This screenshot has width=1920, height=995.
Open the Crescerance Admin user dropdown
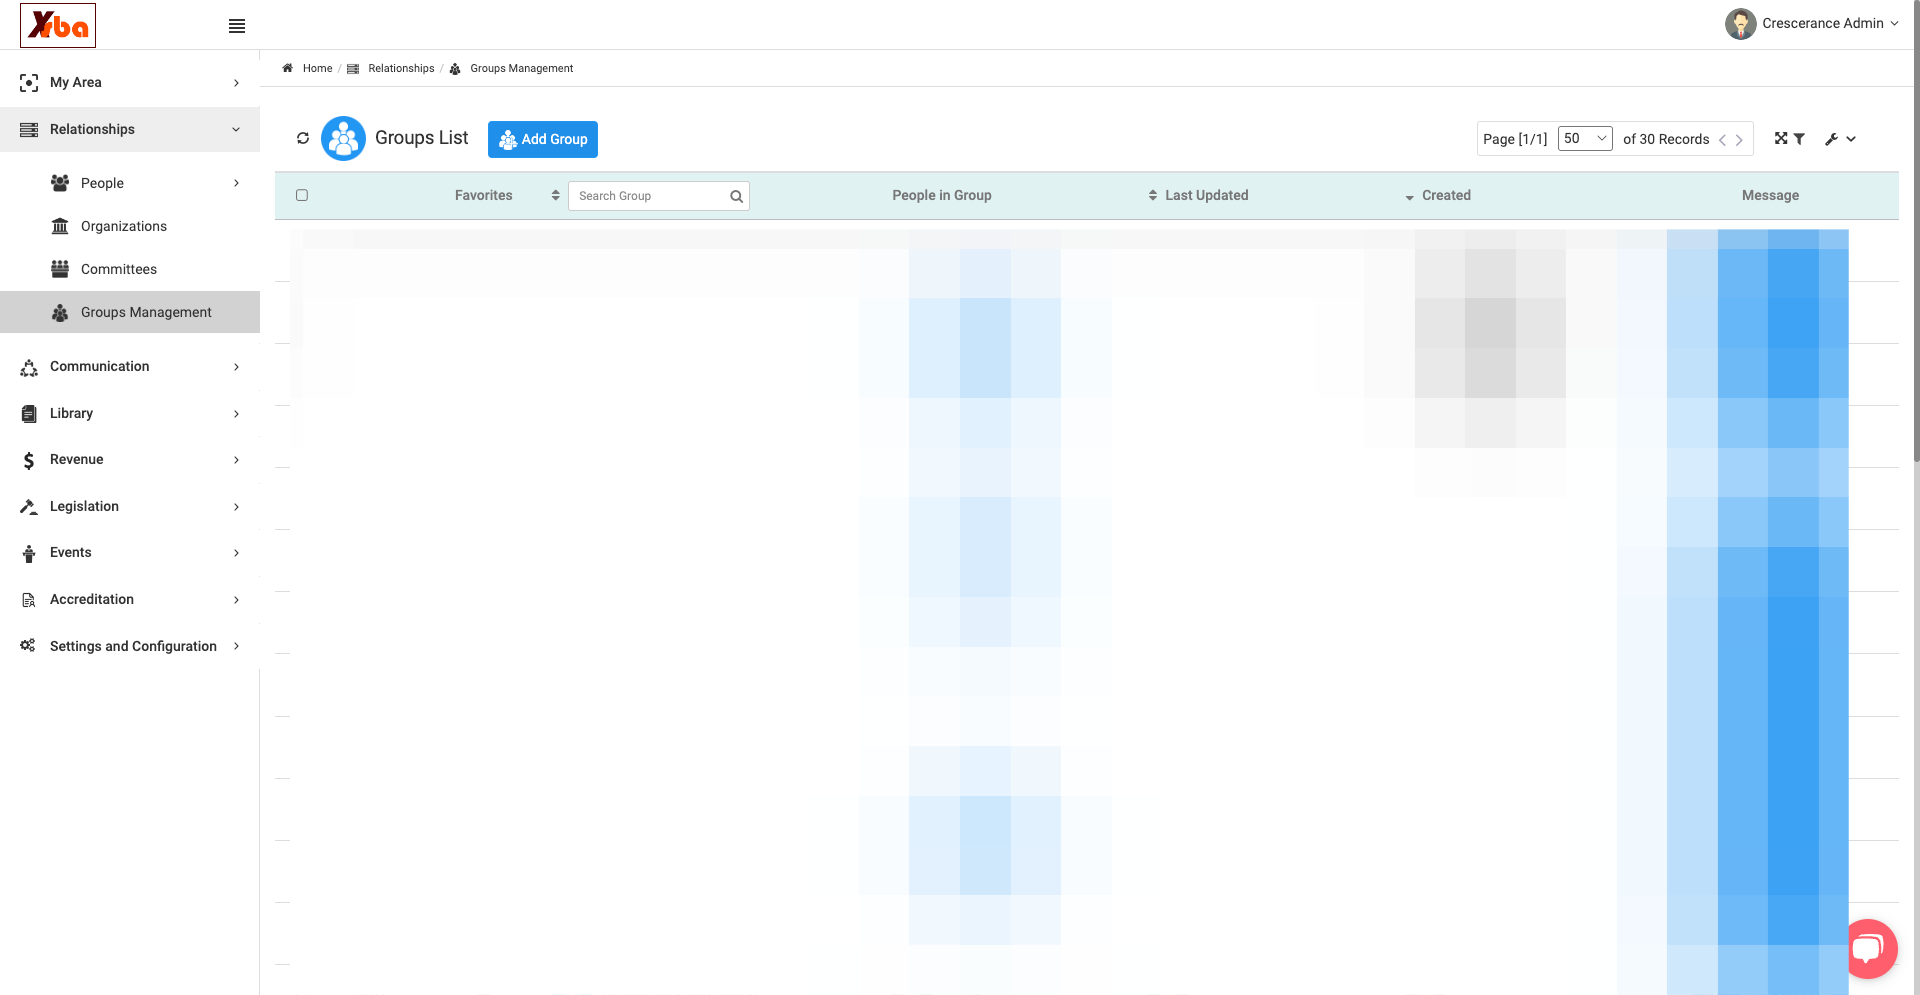tap(1829, 24)
